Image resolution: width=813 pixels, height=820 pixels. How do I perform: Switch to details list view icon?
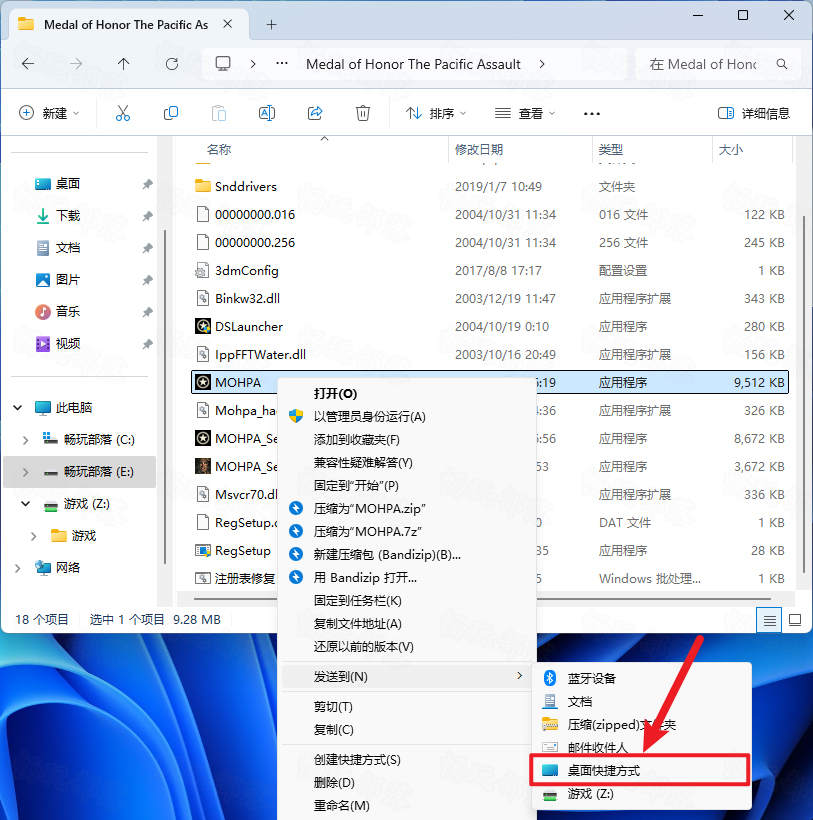769,620
